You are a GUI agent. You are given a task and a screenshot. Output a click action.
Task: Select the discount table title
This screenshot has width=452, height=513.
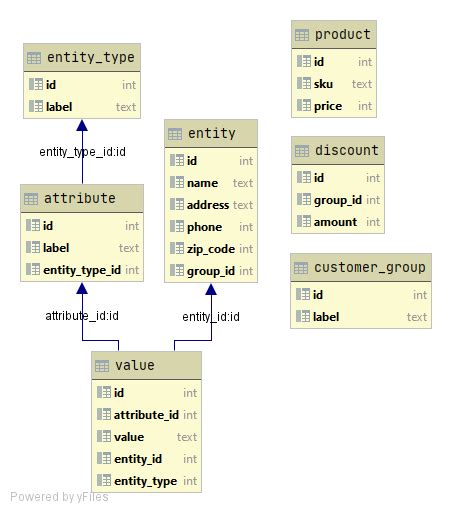pyautogui.click(x=347, y=150)
